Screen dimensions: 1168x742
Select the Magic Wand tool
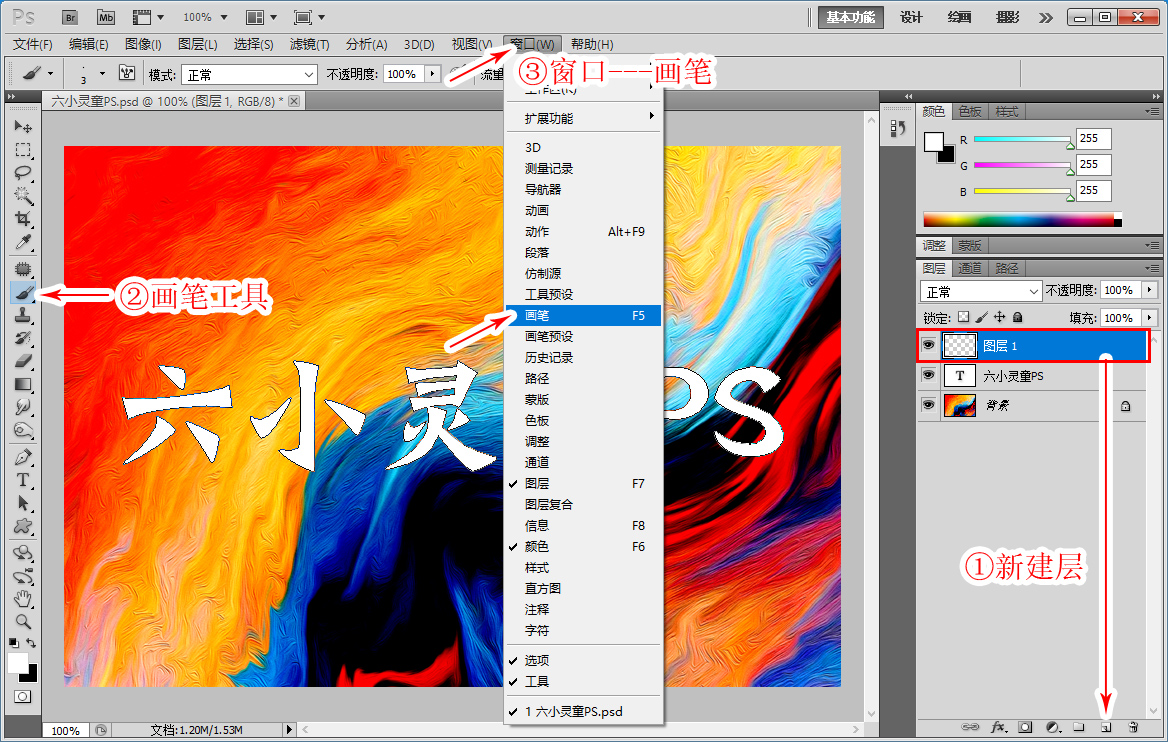[x=23, y=196]
